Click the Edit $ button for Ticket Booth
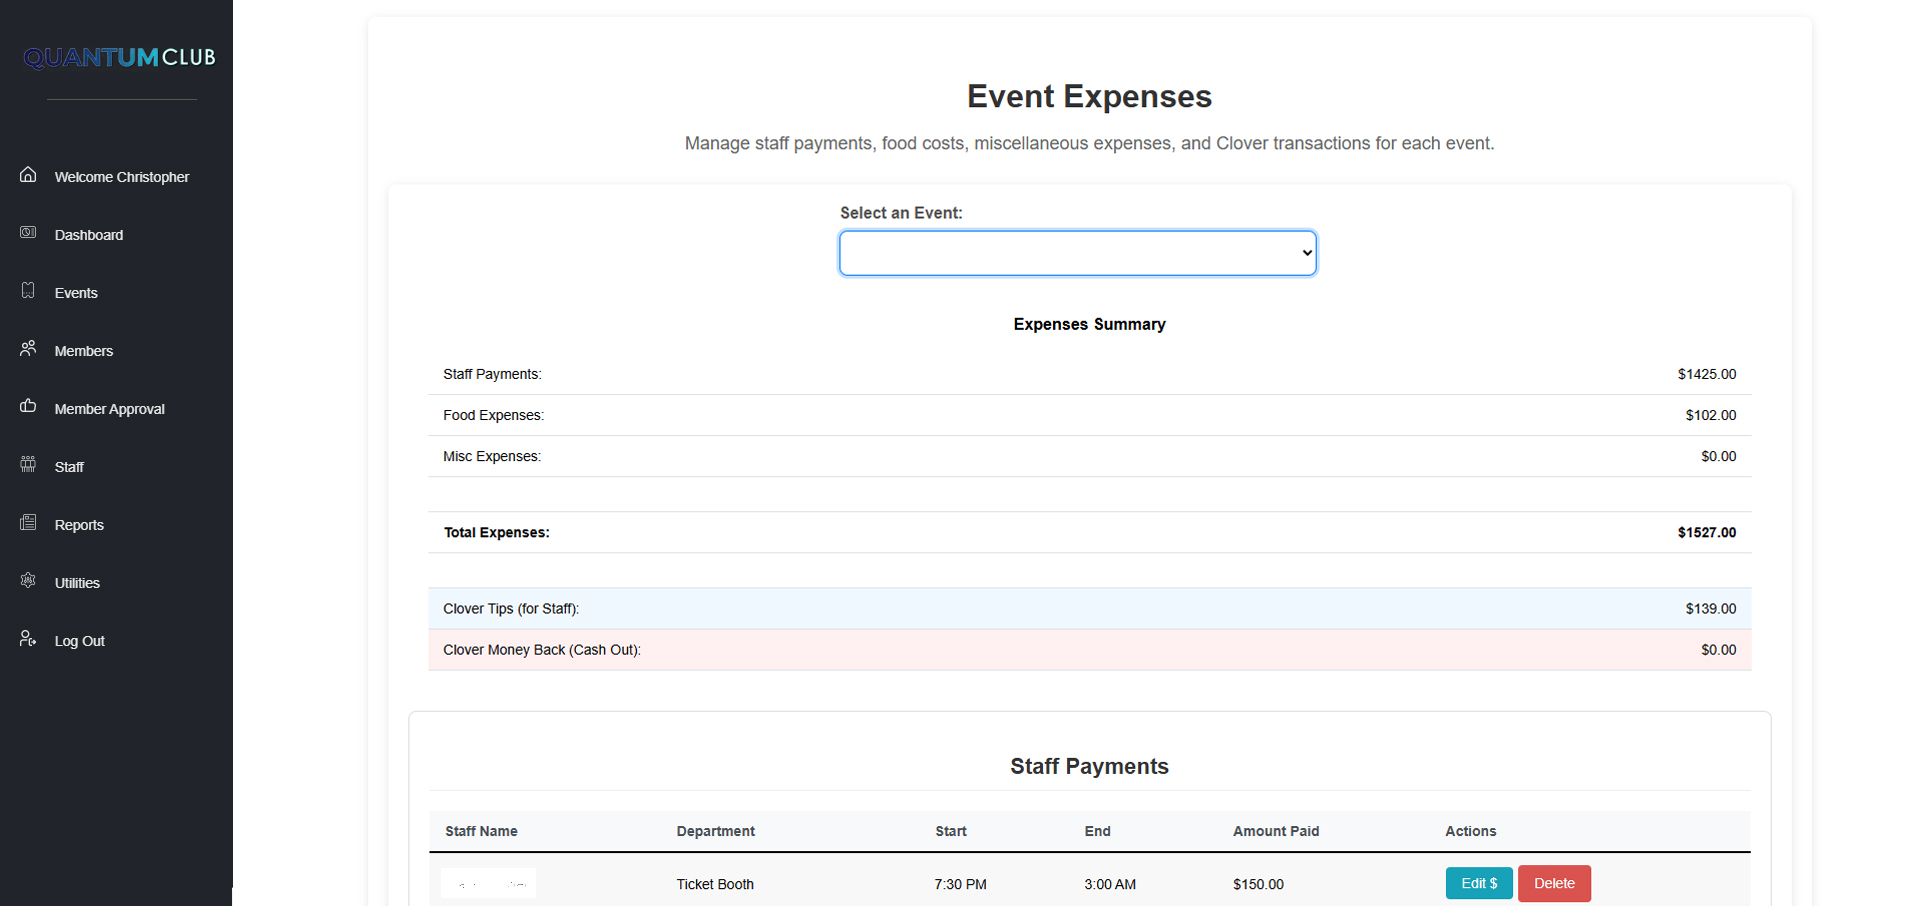Viewport: 1919px width, 906px height. [1478, 883]
